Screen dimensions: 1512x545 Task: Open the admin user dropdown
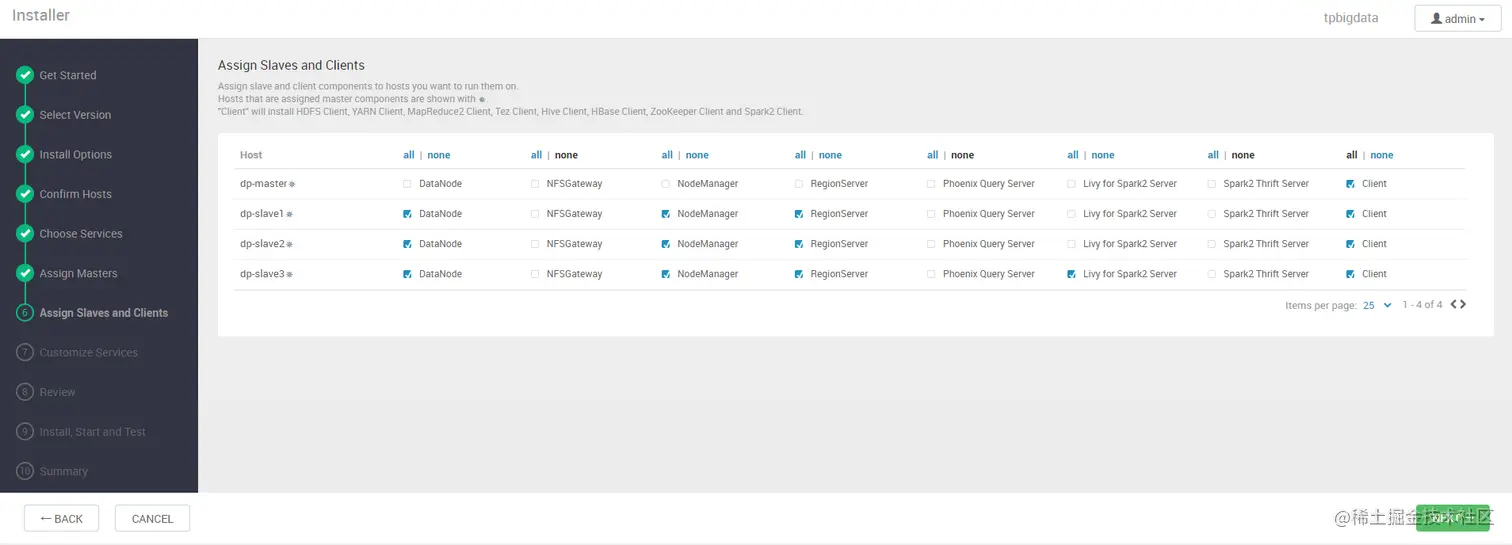(1458, 19)
